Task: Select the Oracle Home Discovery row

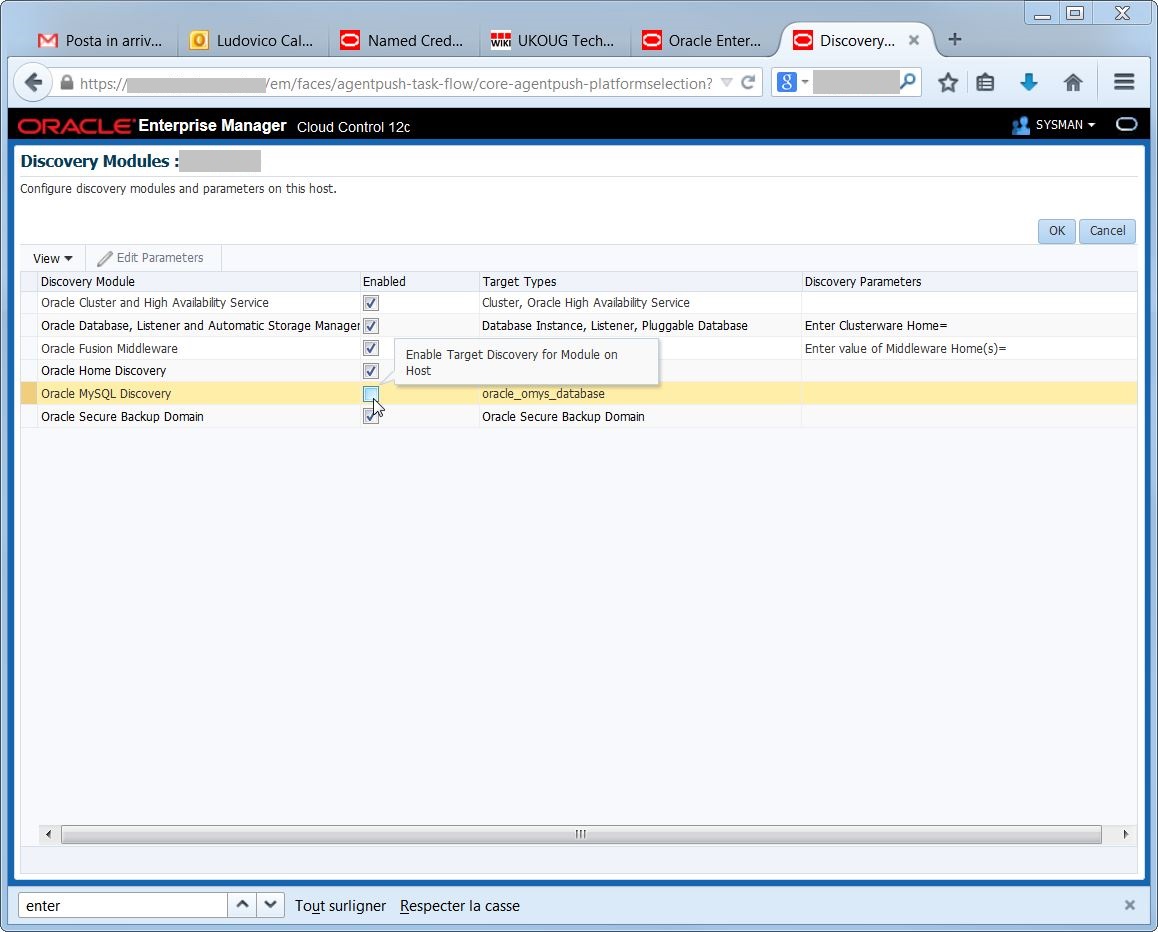Action: (578, 371)
